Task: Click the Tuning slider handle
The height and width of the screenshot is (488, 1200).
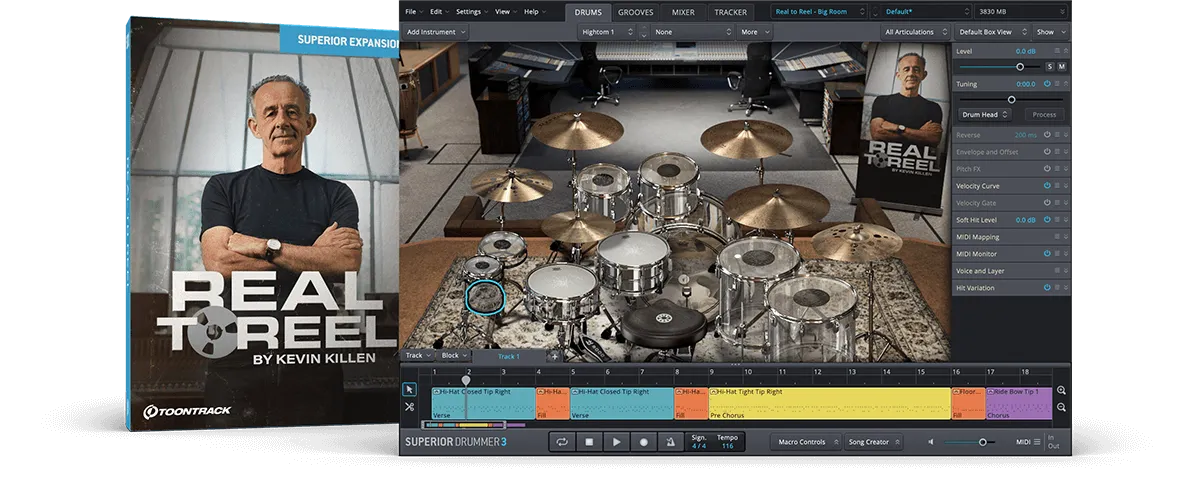Action: click(1011, 99)
